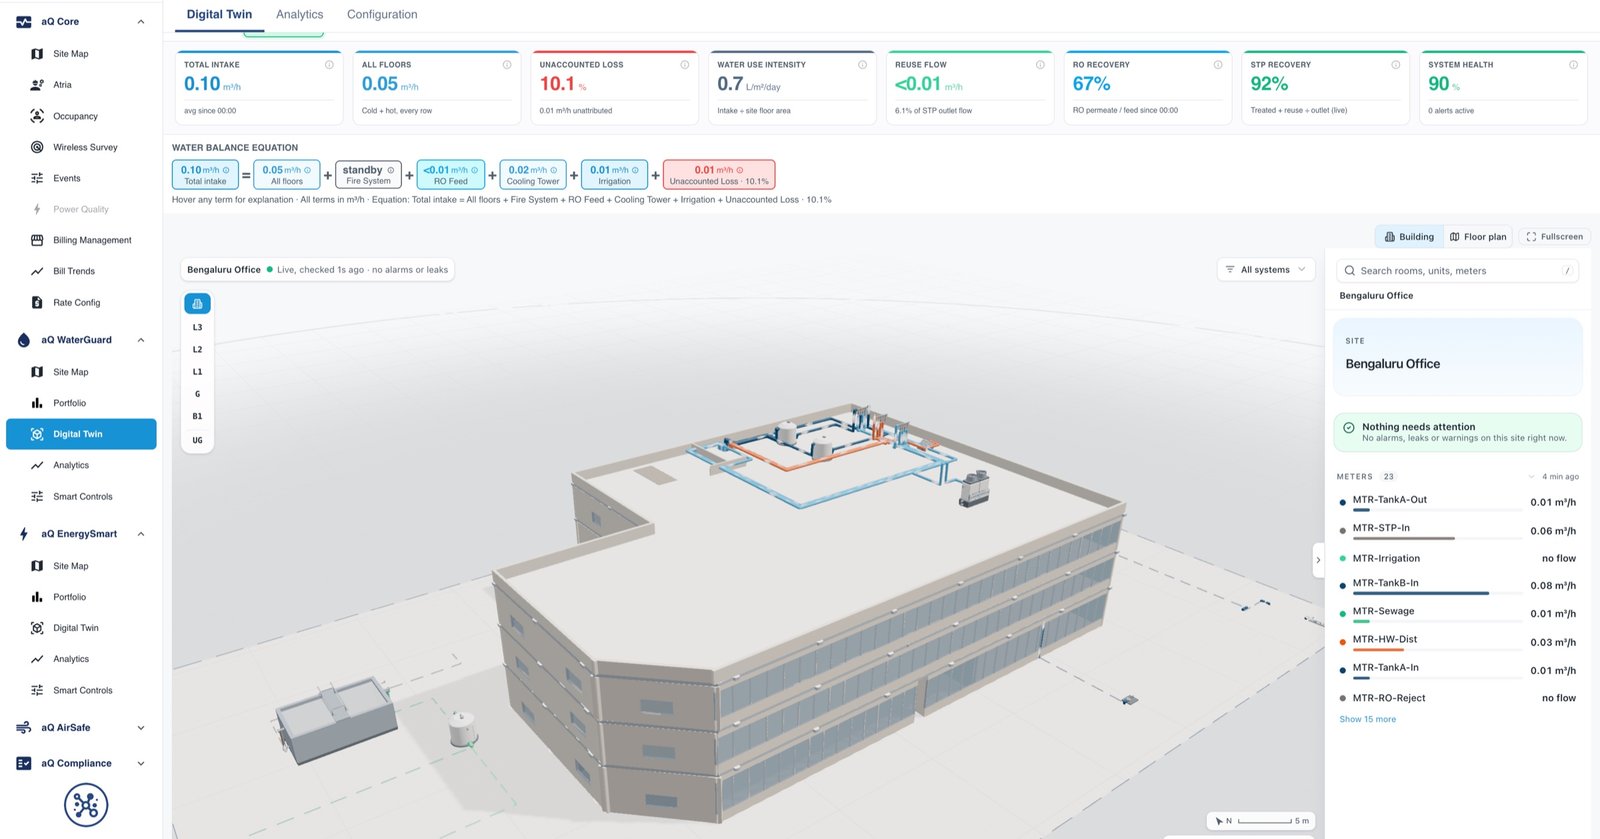The width and height of the screenshot is (1600, 839).
Task: Open the Atria sidebar icon
Action: click(x=37, y=85)
